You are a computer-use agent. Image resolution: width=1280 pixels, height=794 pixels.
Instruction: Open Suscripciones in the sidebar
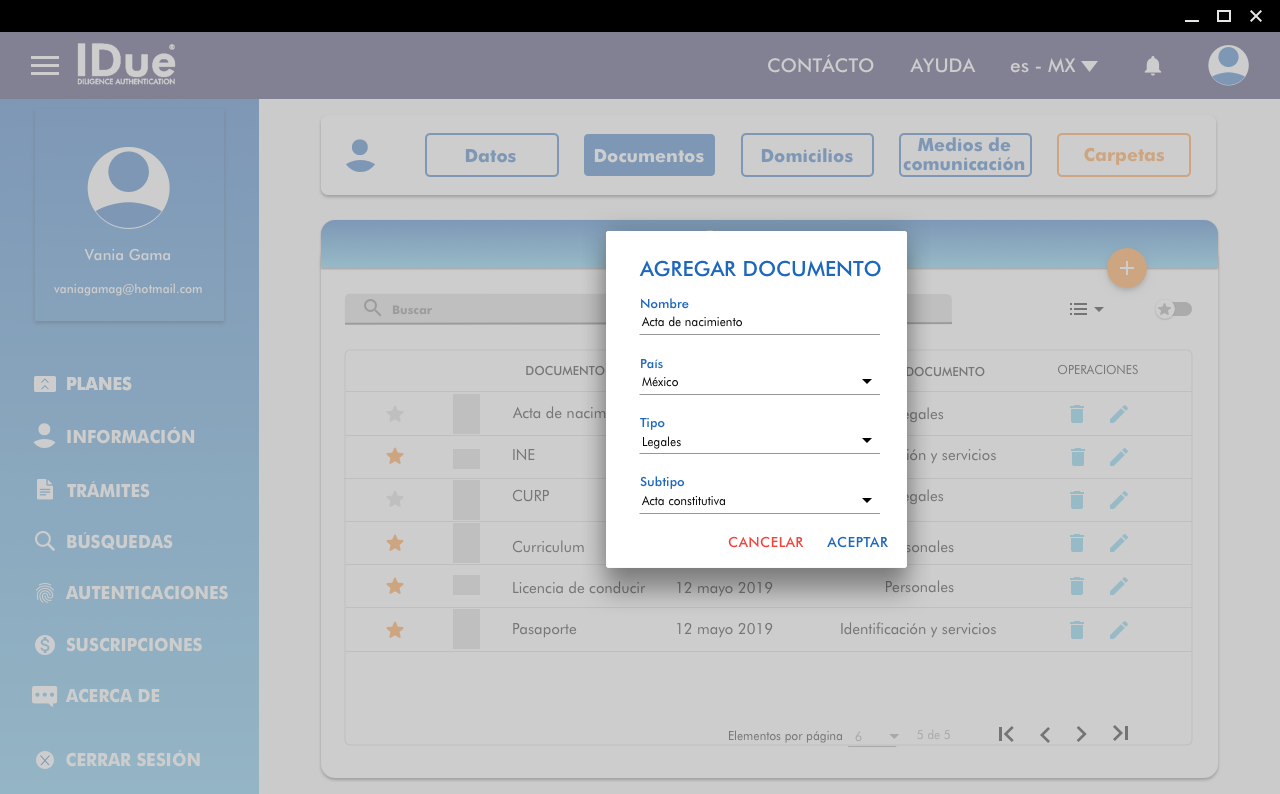[134, 645]
